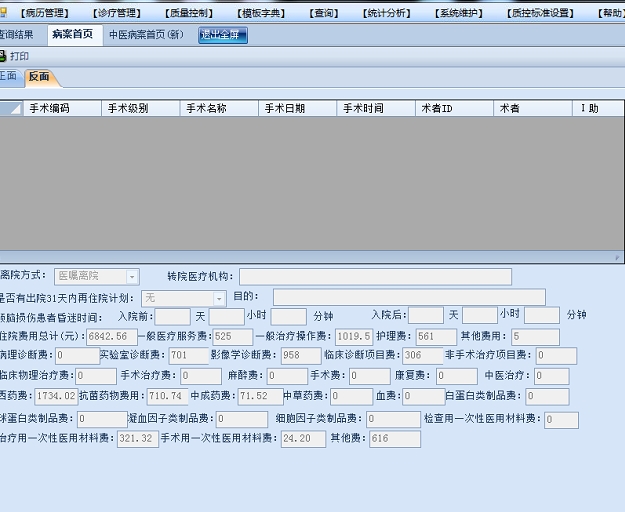Click the 其他费用 field showing 5

(x=536, y=337)
